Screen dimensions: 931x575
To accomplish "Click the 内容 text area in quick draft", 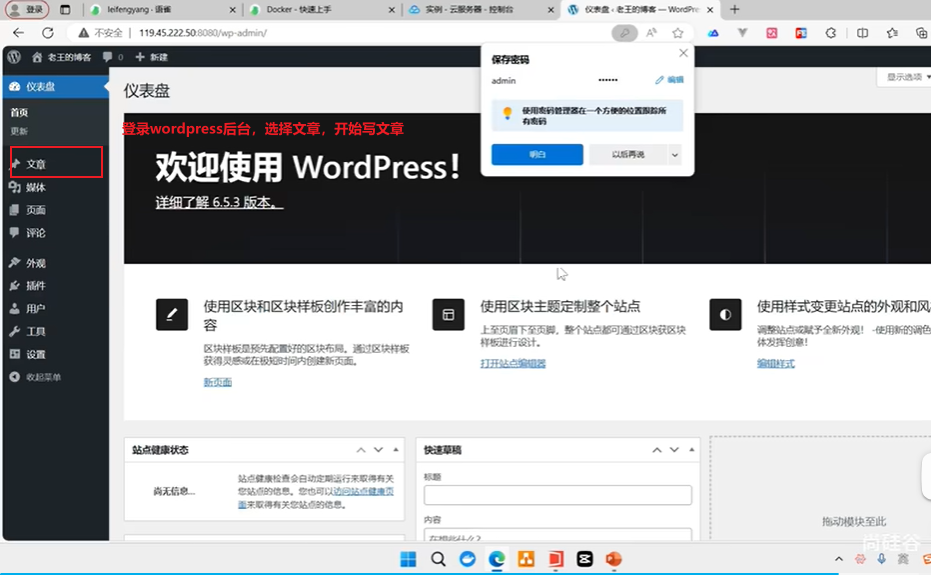I will pos(558,535).
